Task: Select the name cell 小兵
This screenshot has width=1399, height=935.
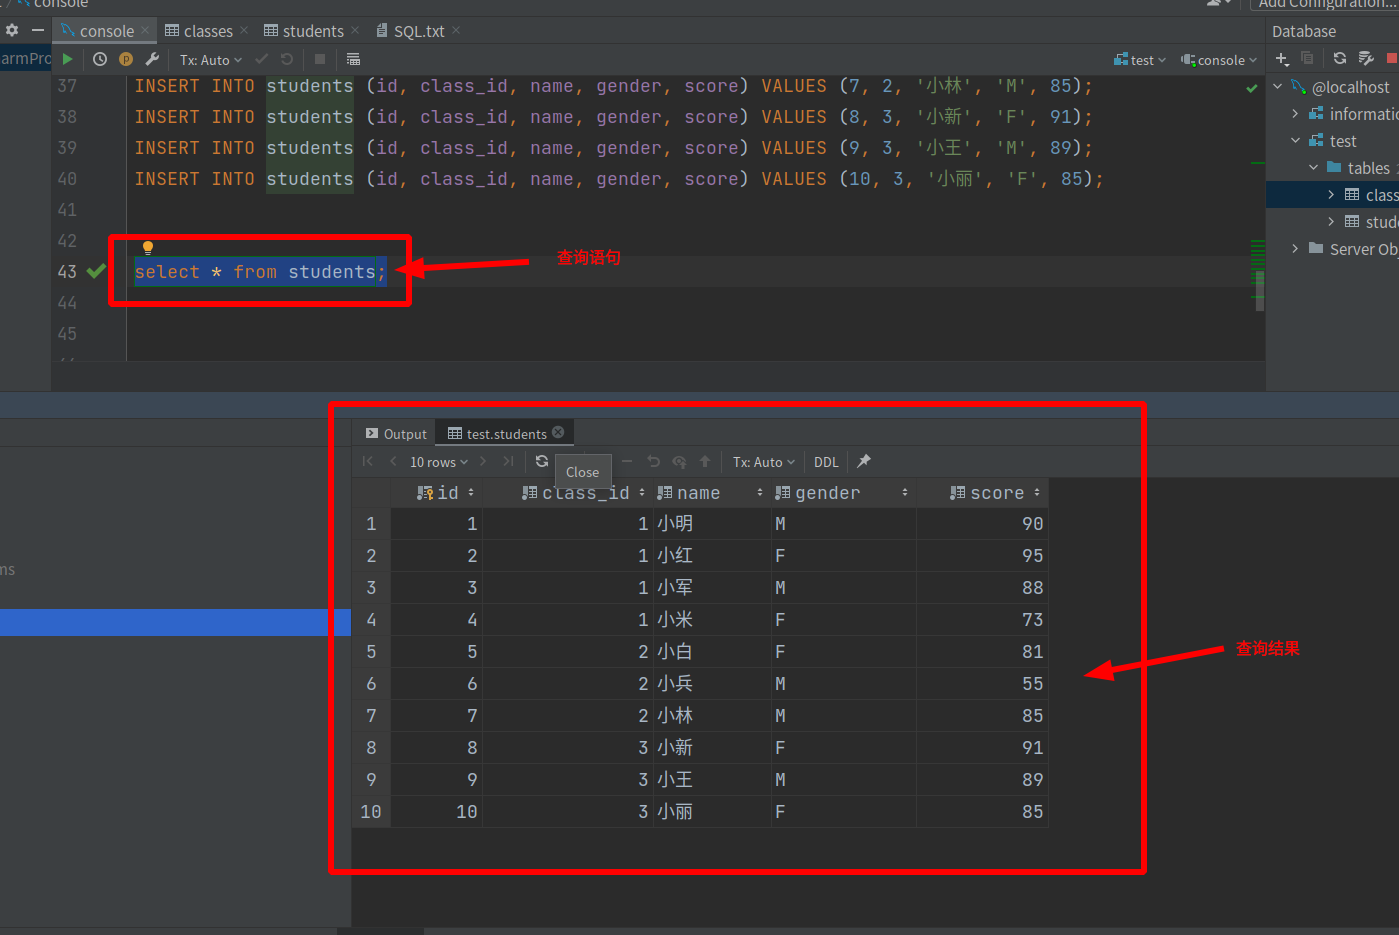Action: [x=711, y=684]
